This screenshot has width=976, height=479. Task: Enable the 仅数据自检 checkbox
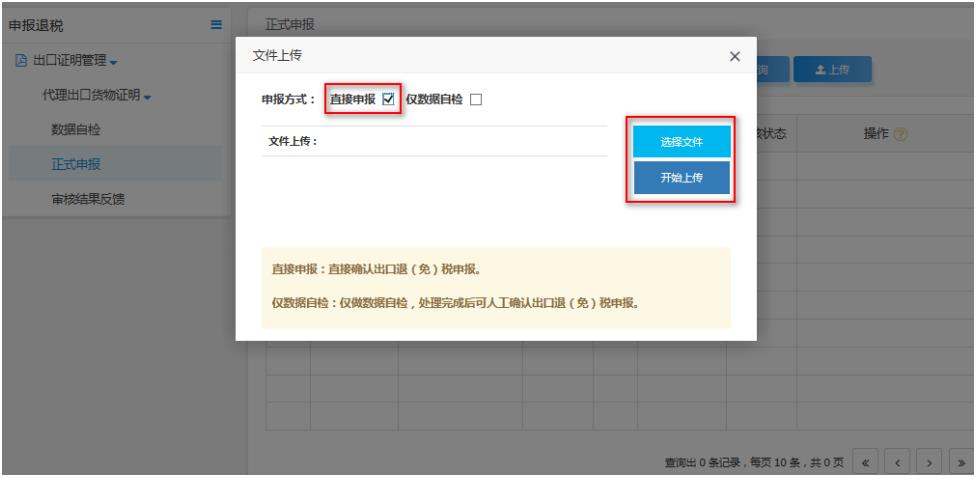click(476, 99)
